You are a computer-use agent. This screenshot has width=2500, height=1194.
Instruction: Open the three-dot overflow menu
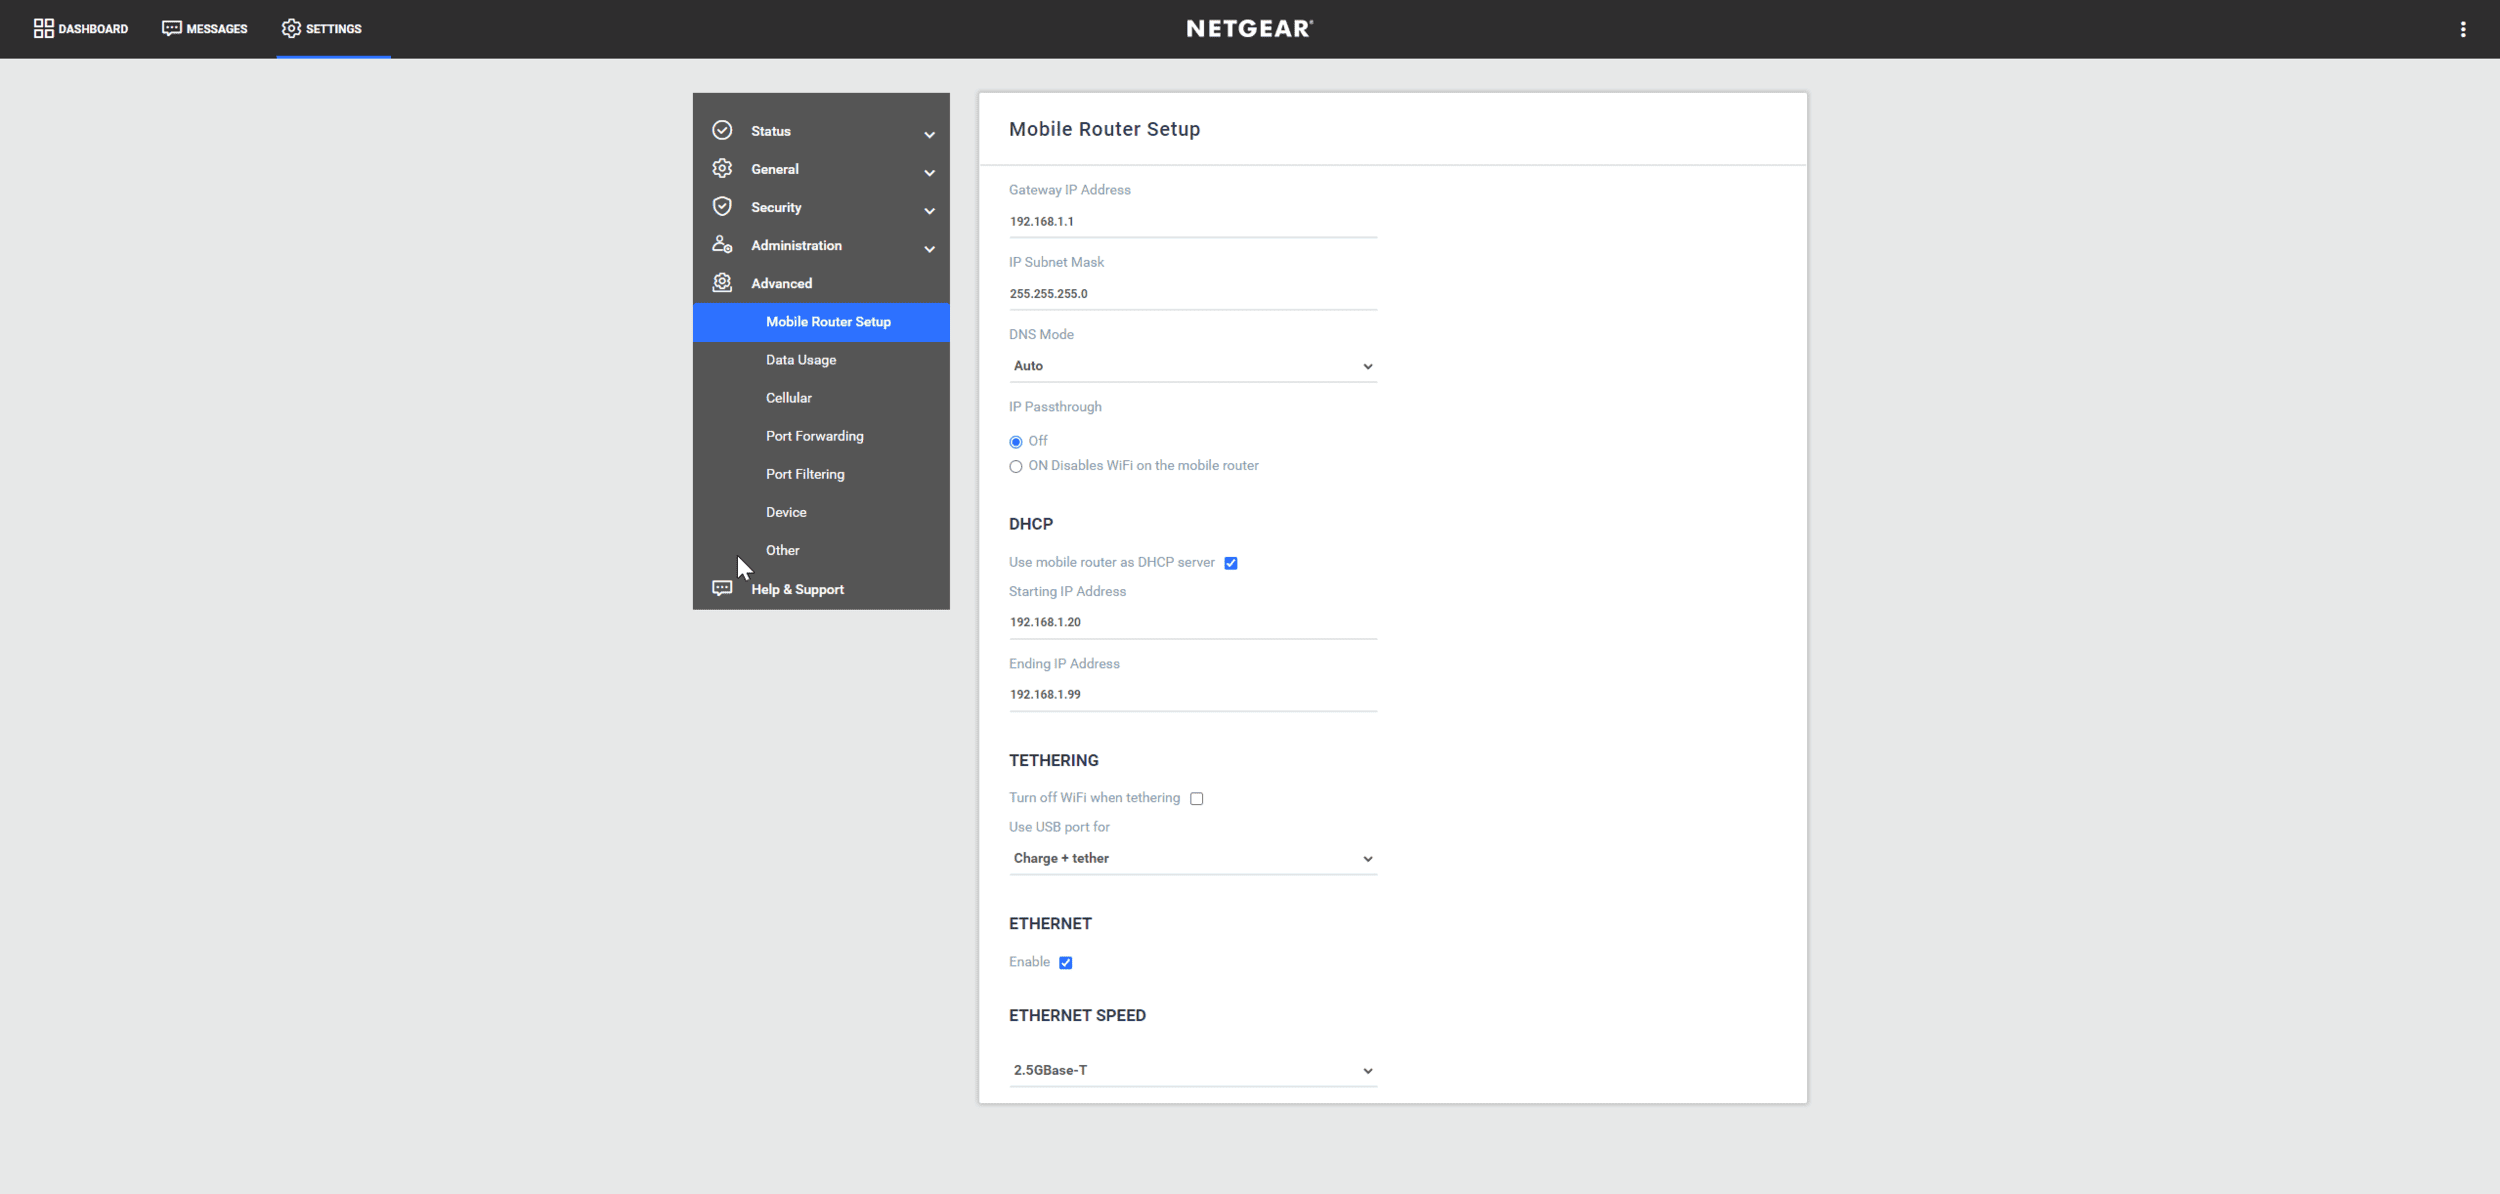tap(2462, 29)
